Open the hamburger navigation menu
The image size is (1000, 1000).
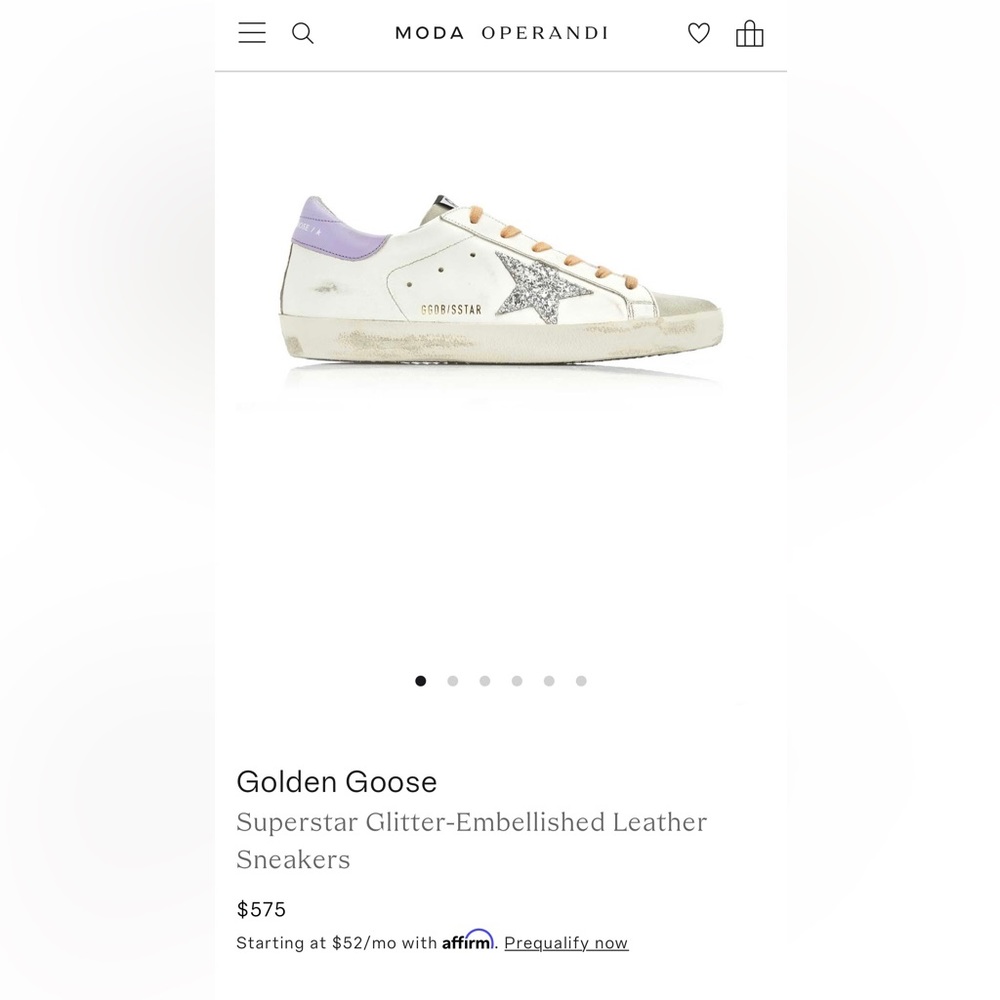click(251, 32)
